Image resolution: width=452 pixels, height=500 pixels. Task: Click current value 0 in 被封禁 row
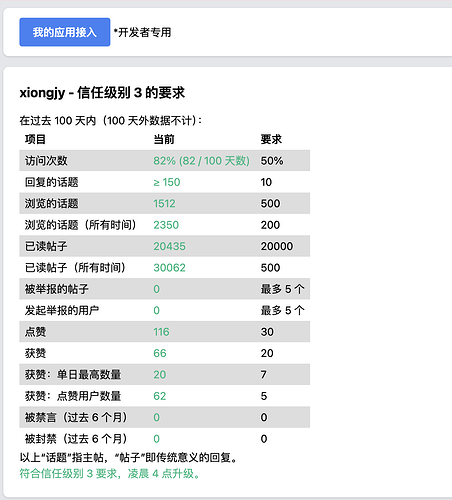tap(156, 439)
